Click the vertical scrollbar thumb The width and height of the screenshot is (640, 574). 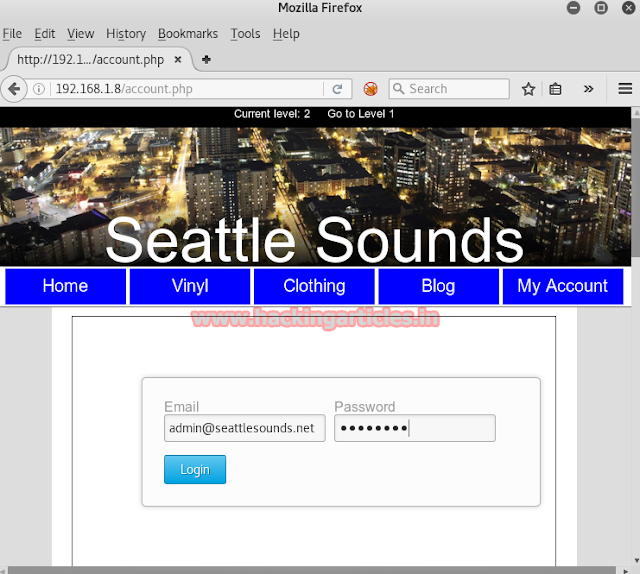pos(636,188)
